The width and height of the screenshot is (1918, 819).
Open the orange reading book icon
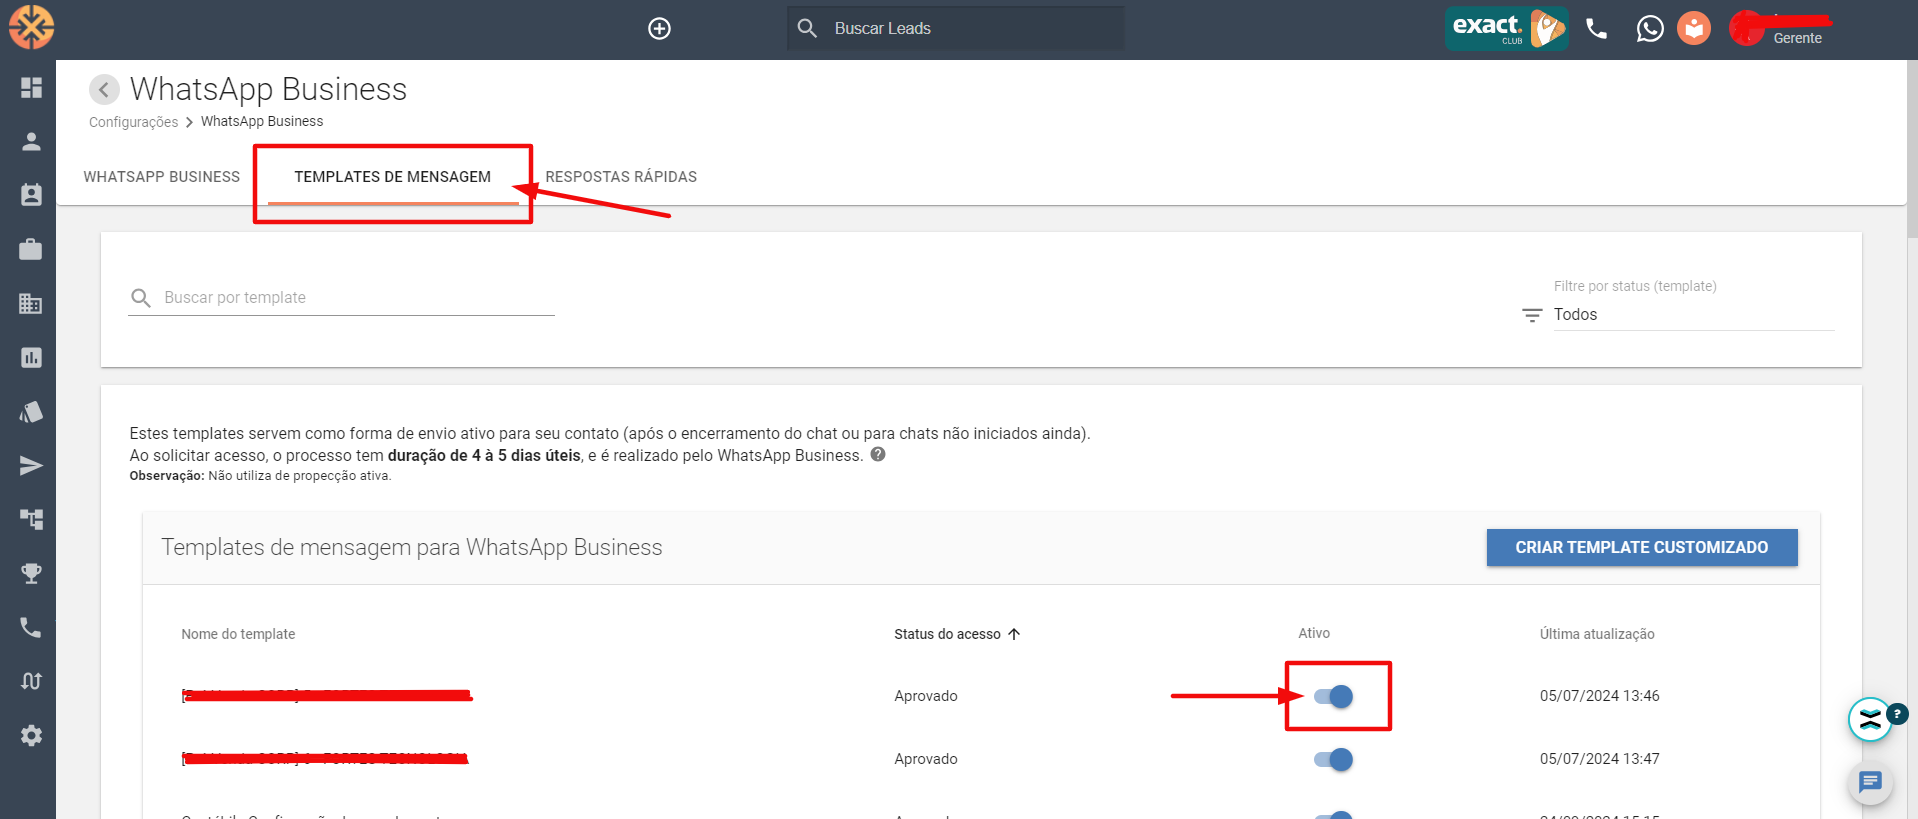click(x=1694, y=28)
